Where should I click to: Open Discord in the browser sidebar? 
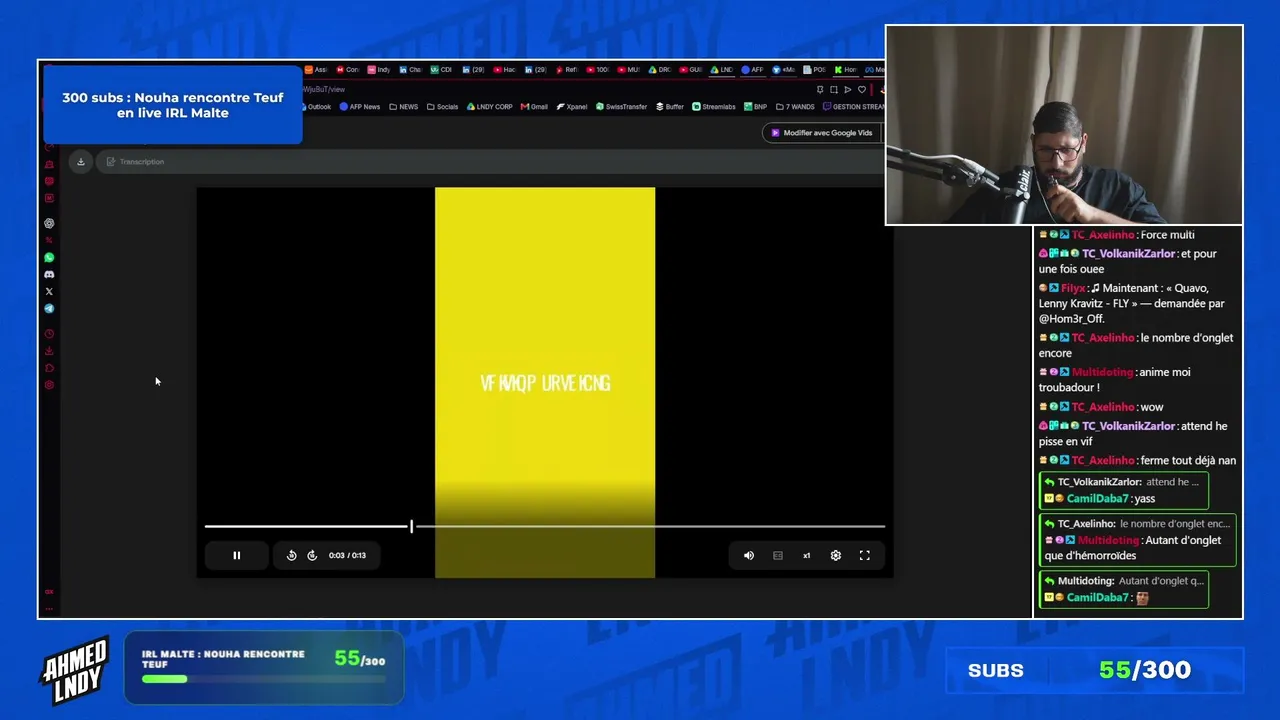[49, 274]
